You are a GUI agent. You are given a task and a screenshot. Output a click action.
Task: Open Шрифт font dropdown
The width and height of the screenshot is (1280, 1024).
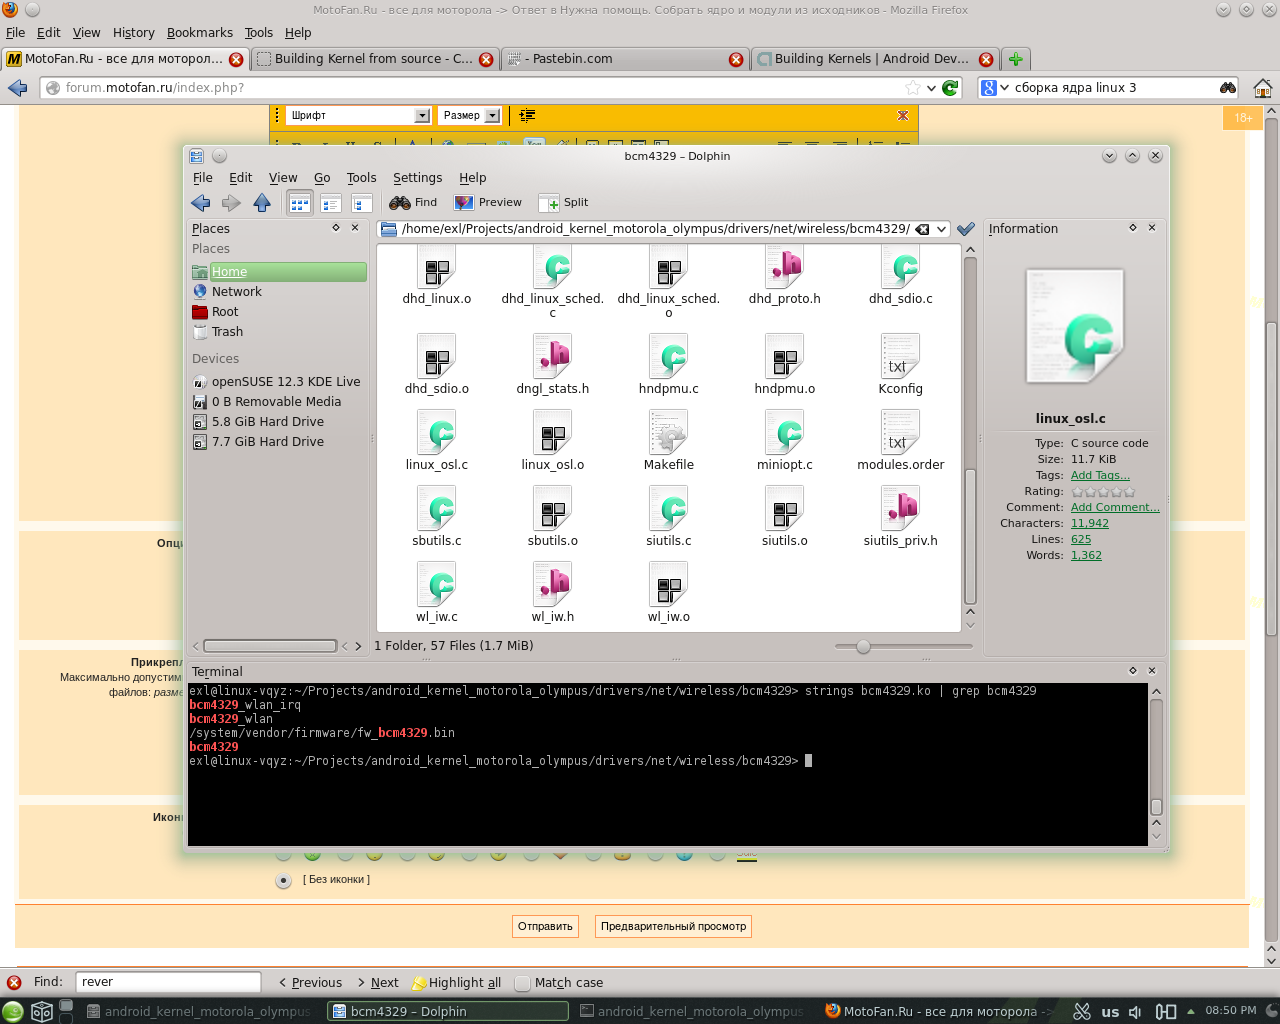click(x=359, y=116)
